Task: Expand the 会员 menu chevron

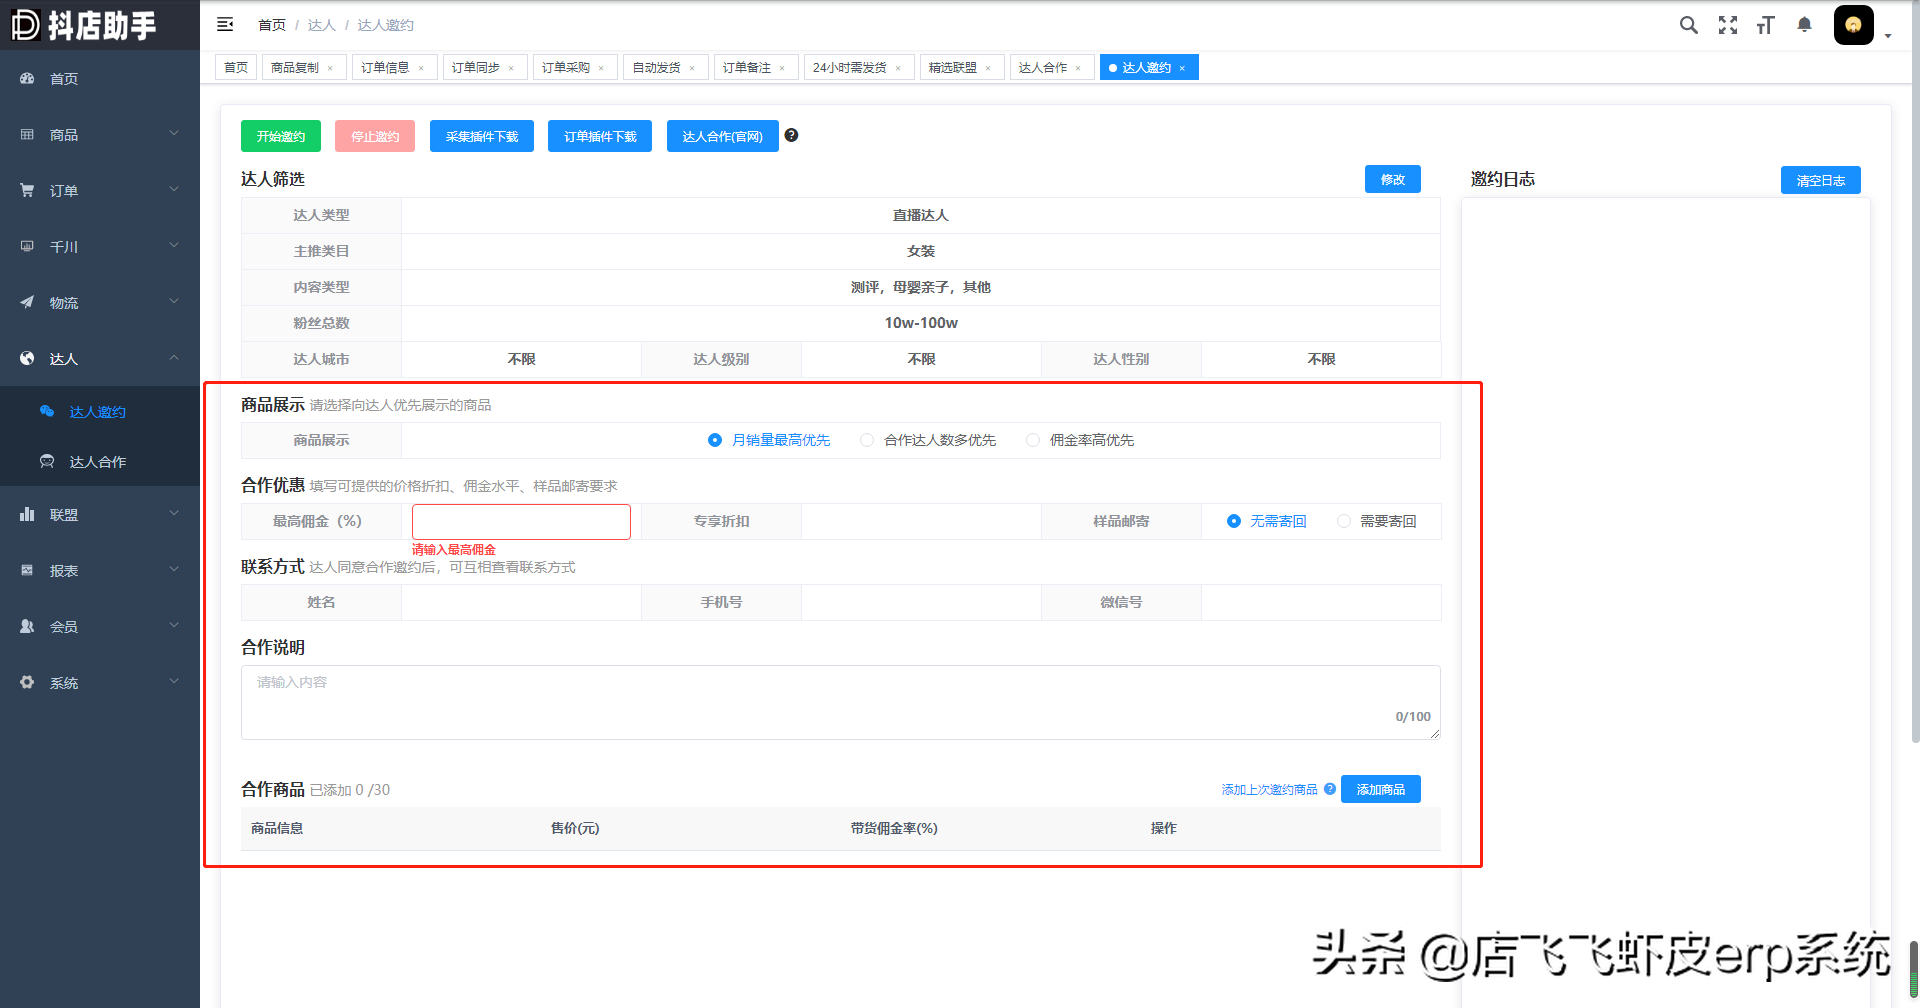Action: [x=174, y=625]
